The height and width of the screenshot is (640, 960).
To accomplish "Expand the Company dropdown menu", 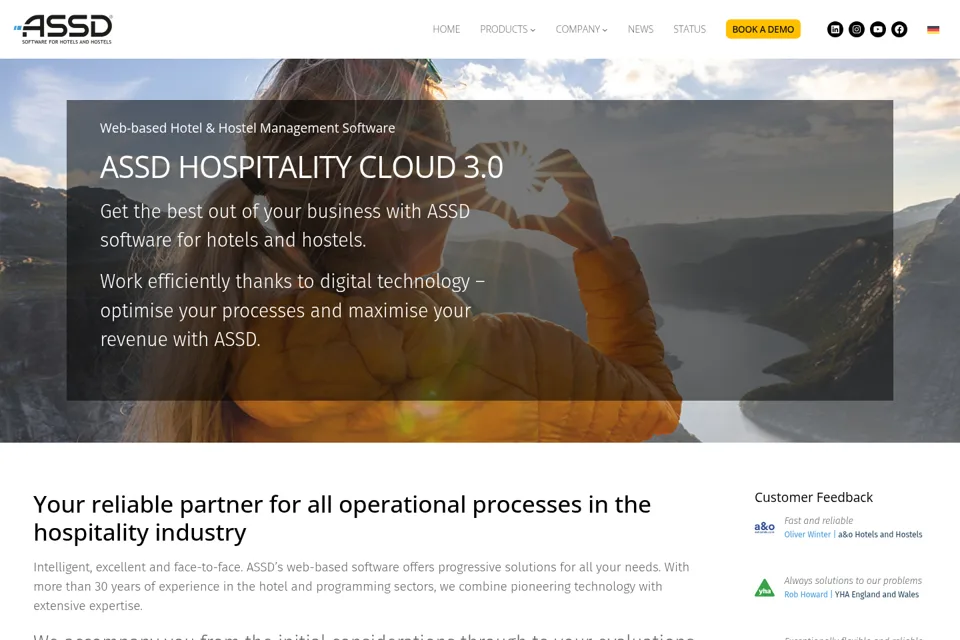I will pos(581,29).
